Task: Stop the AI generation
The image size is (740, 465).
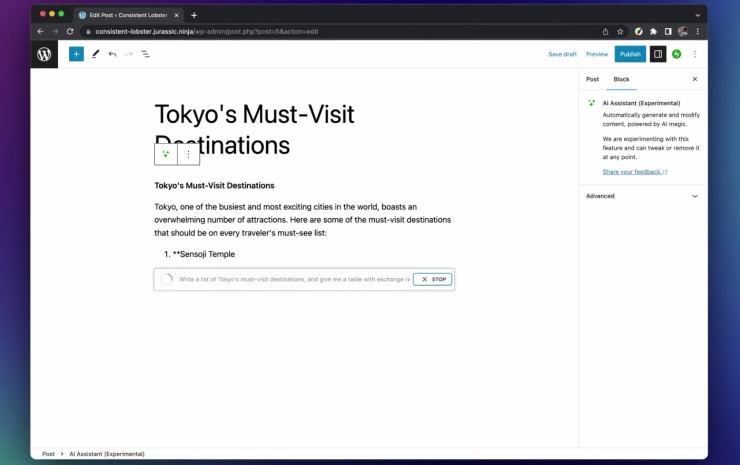Action: (433, 280)
